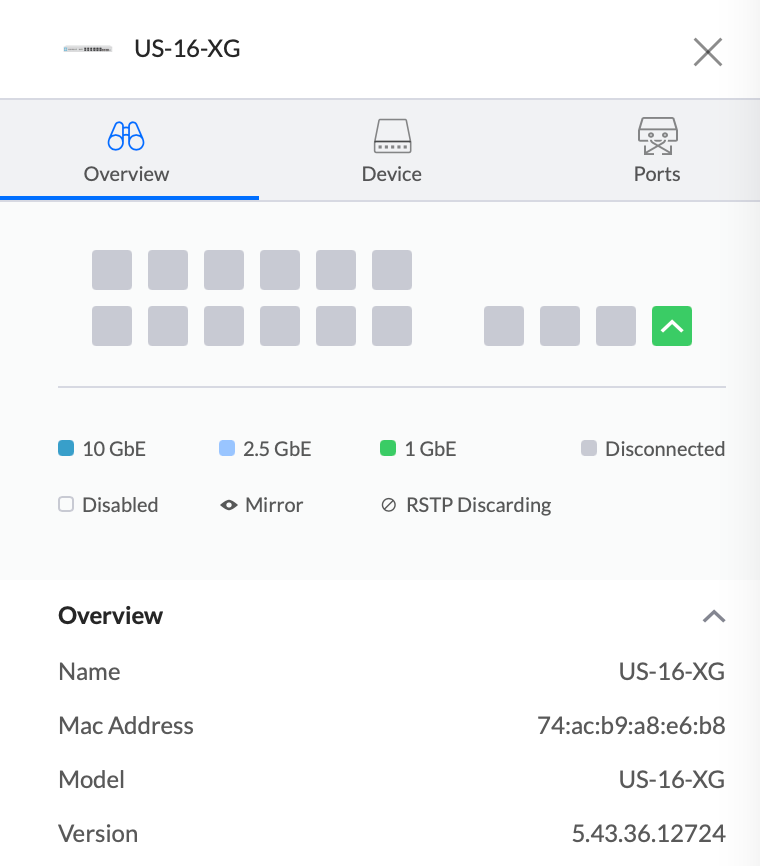This screenshot has height=866, width=760.
Task: Switch to the Ports tab
Action: [x=657, y=150]
